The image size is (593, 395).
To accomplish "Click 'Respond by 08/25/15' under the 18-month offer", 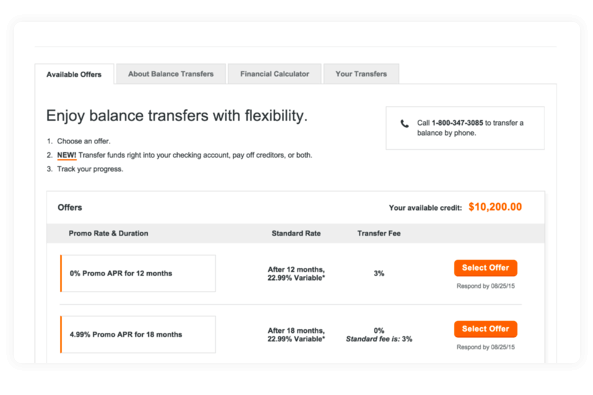I will click(486, 347).
